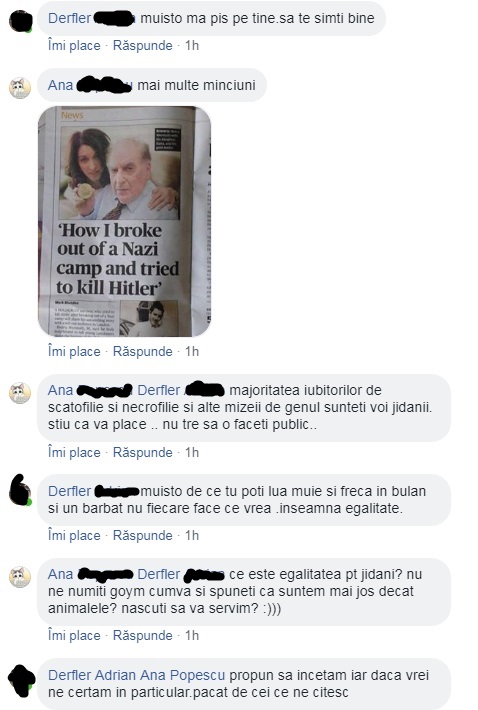Click 'Răspunde' under the newspaper photo
478x710 pixels.
click(143, 351)
